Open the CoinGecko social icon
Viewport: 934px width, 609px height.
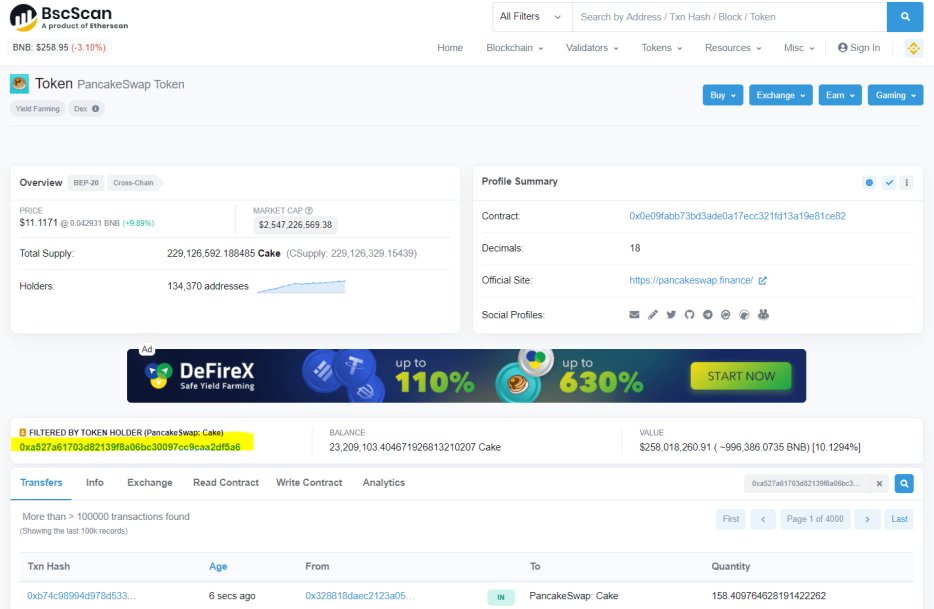coord(744,315)
